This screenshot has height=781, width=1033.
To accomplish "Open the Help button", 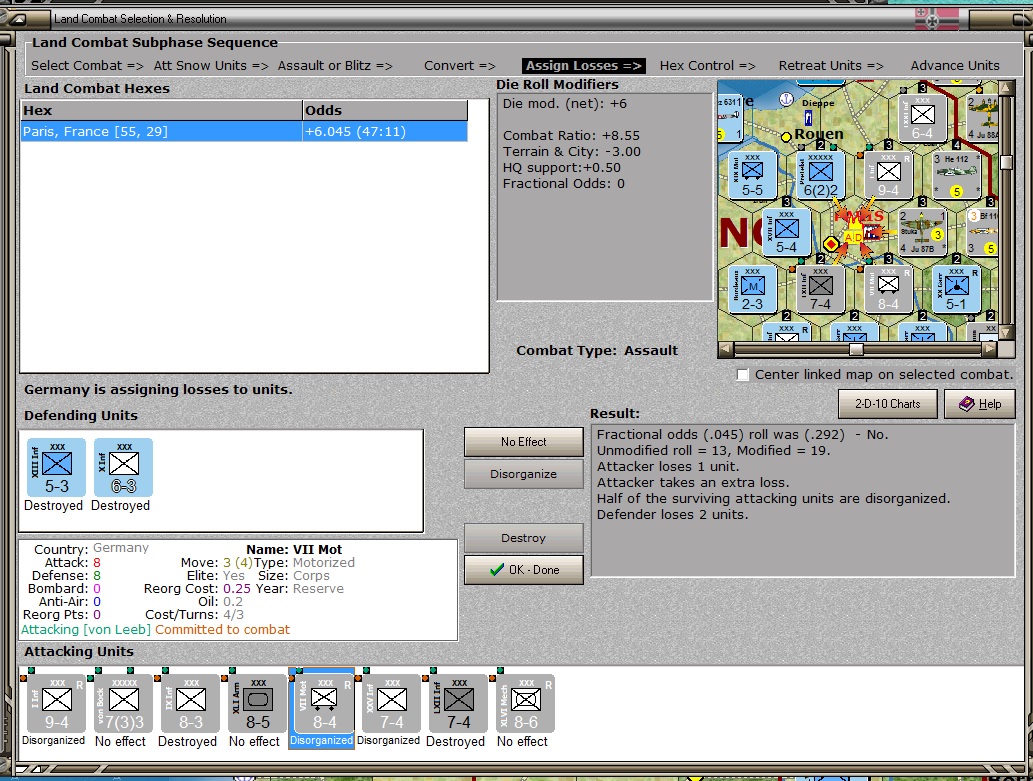I will 980,404.
